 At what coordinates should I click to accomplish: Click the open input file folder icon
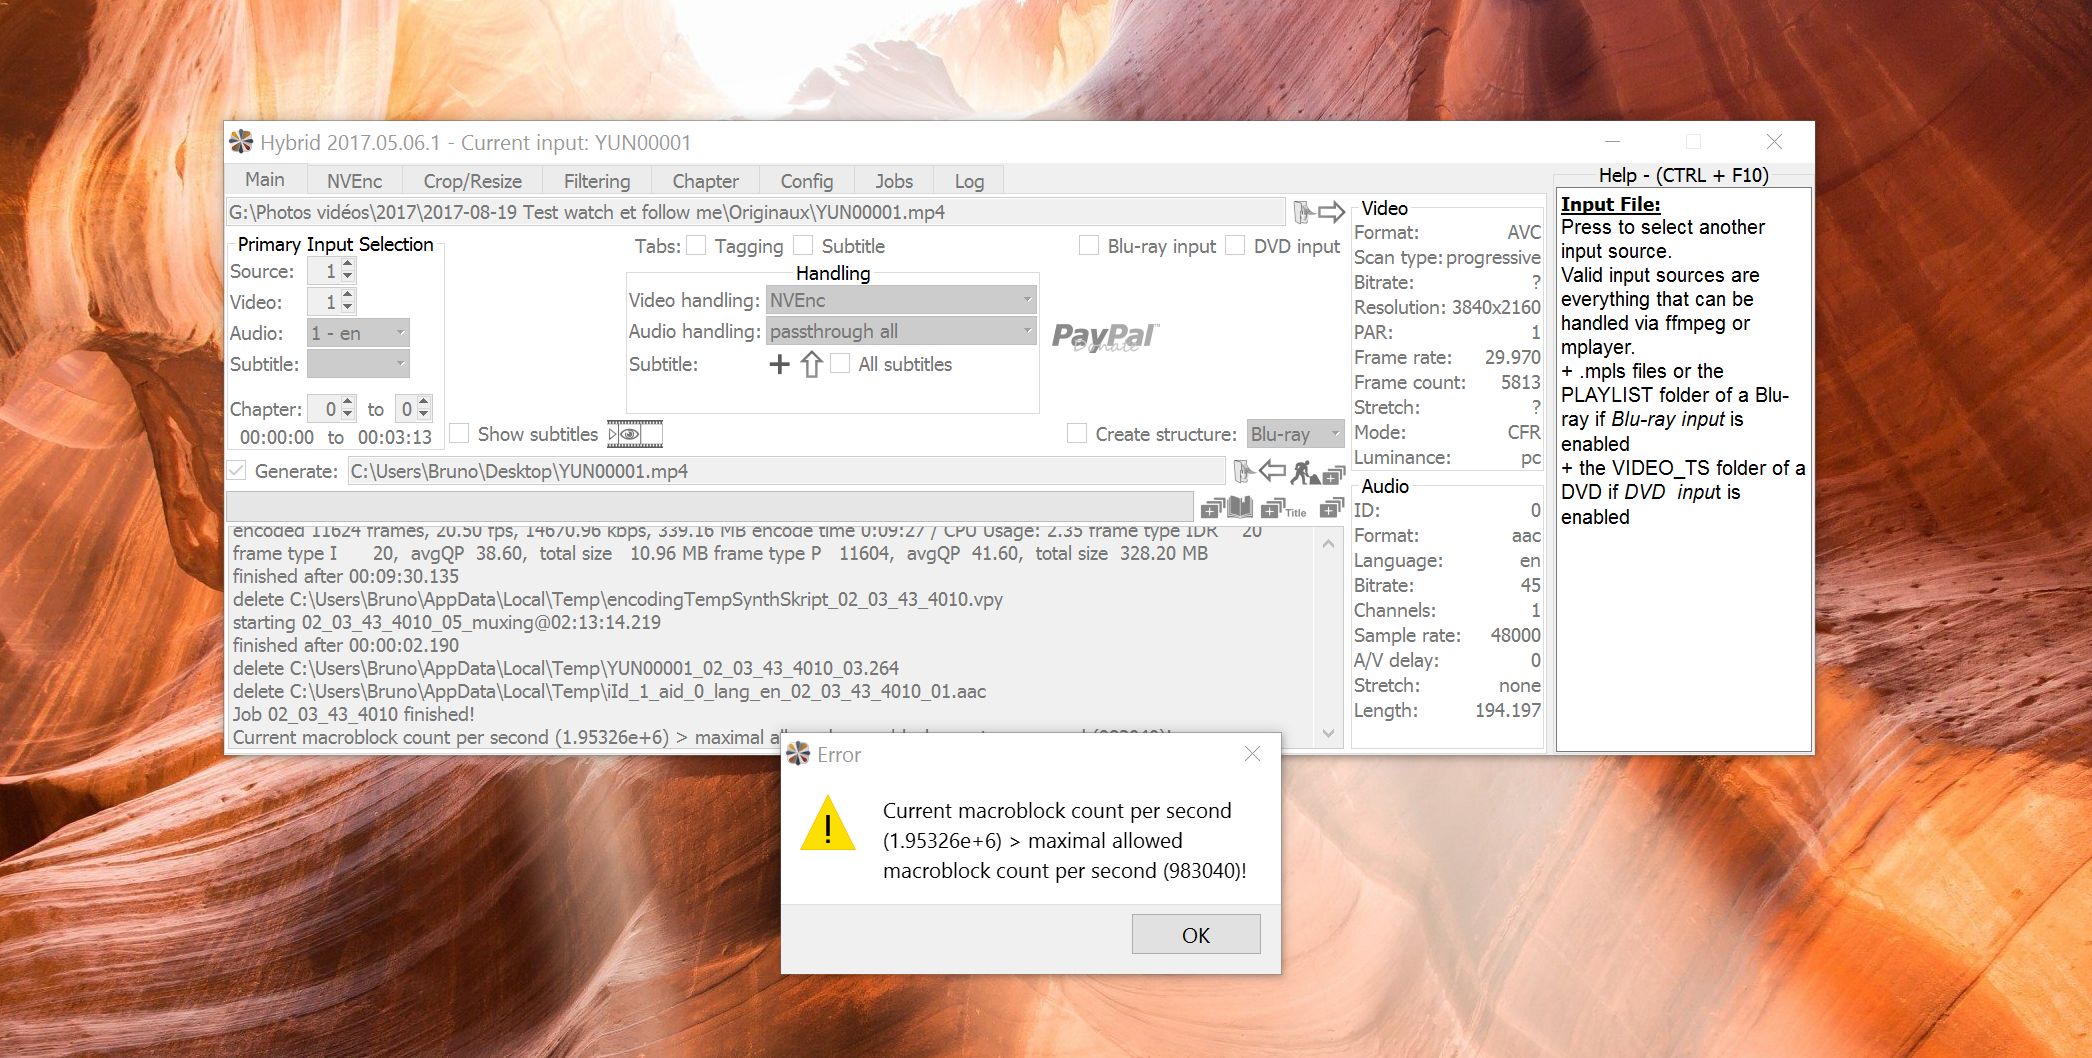point(1303,212)
